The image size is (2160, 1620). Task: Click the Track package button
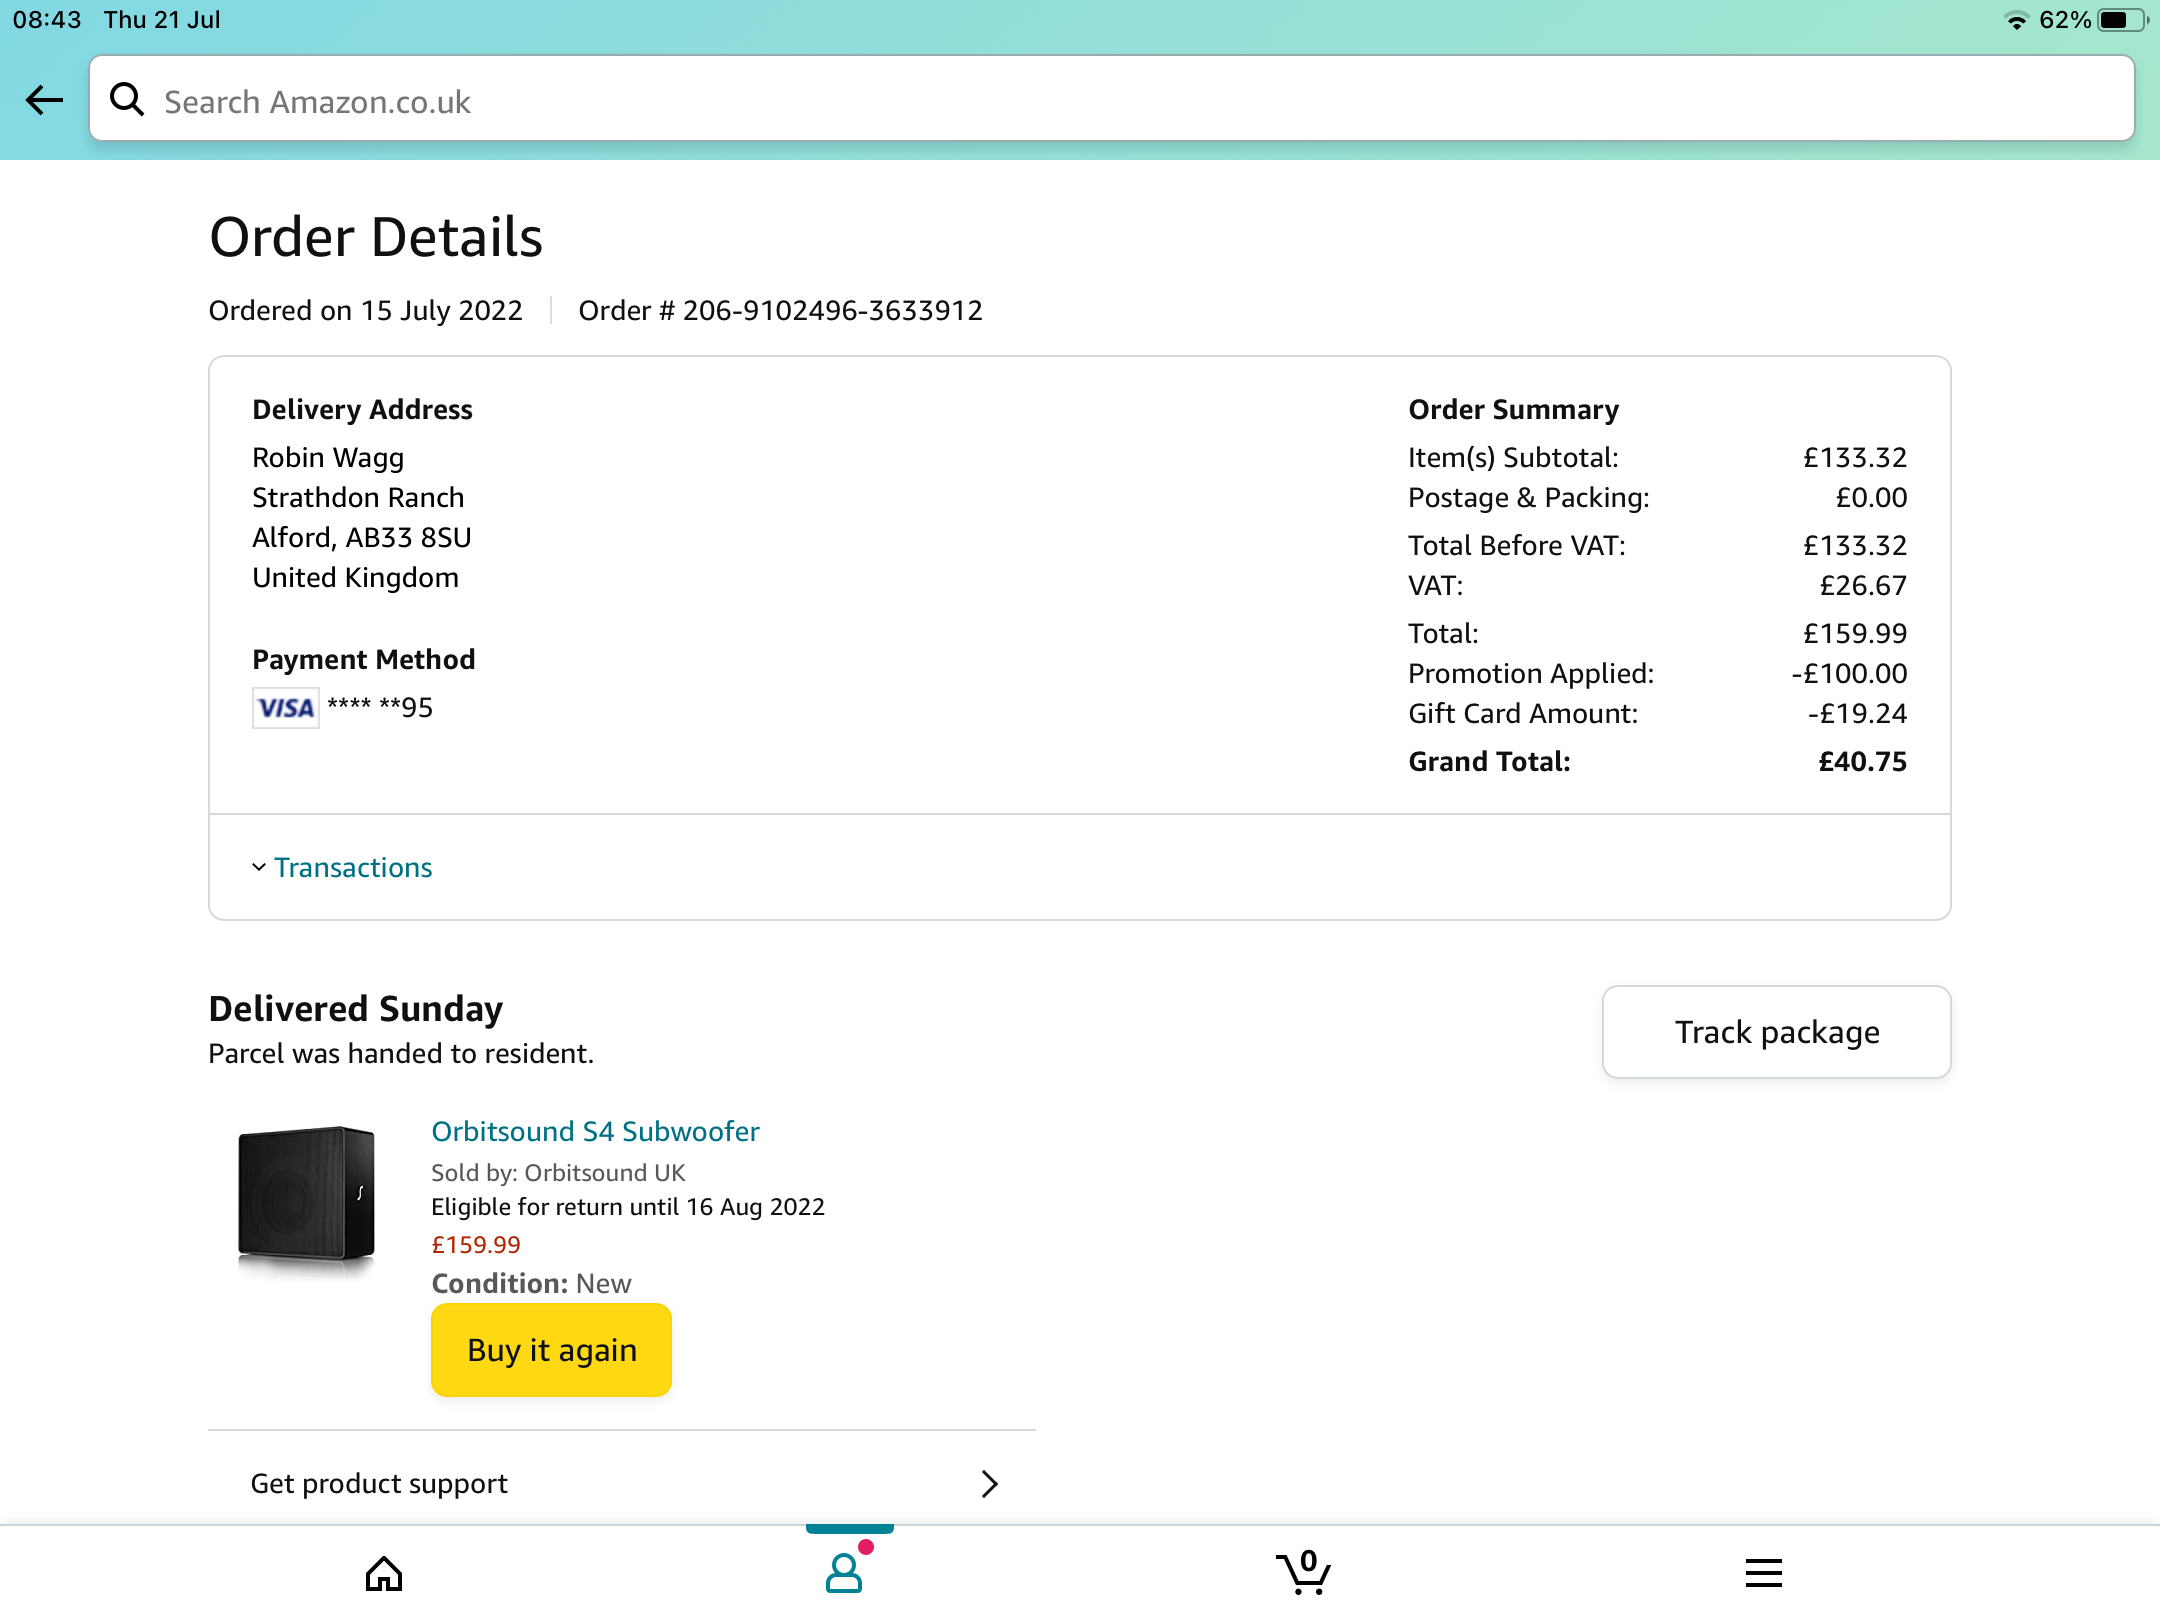click(x=1777, y=1032)
